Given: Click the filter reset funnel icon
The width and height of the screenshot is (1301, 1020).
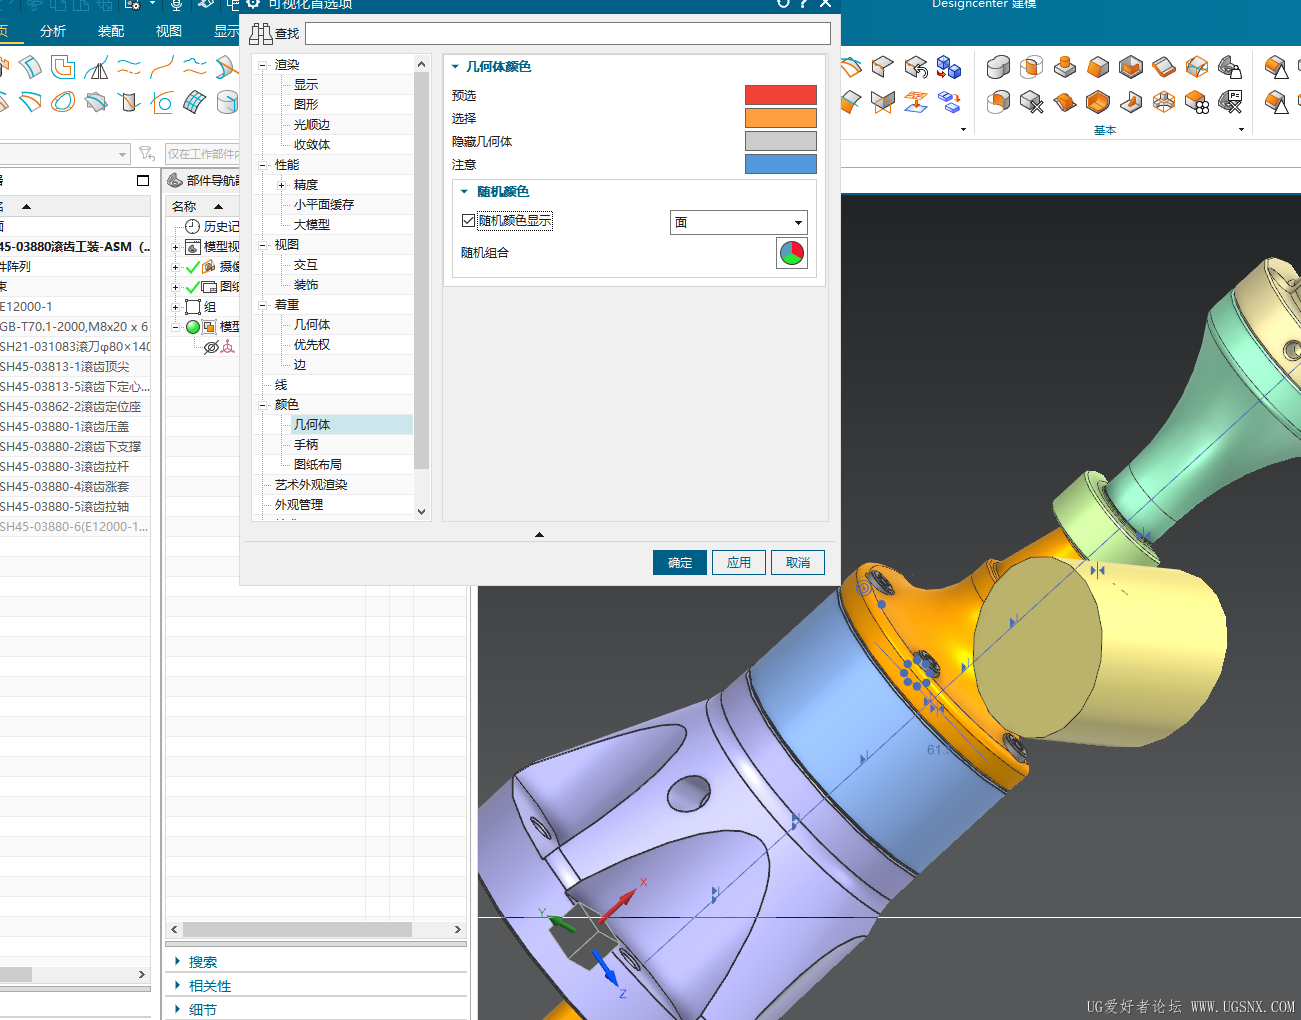Looking at the screenshot, I should click(x=147, y=153).
